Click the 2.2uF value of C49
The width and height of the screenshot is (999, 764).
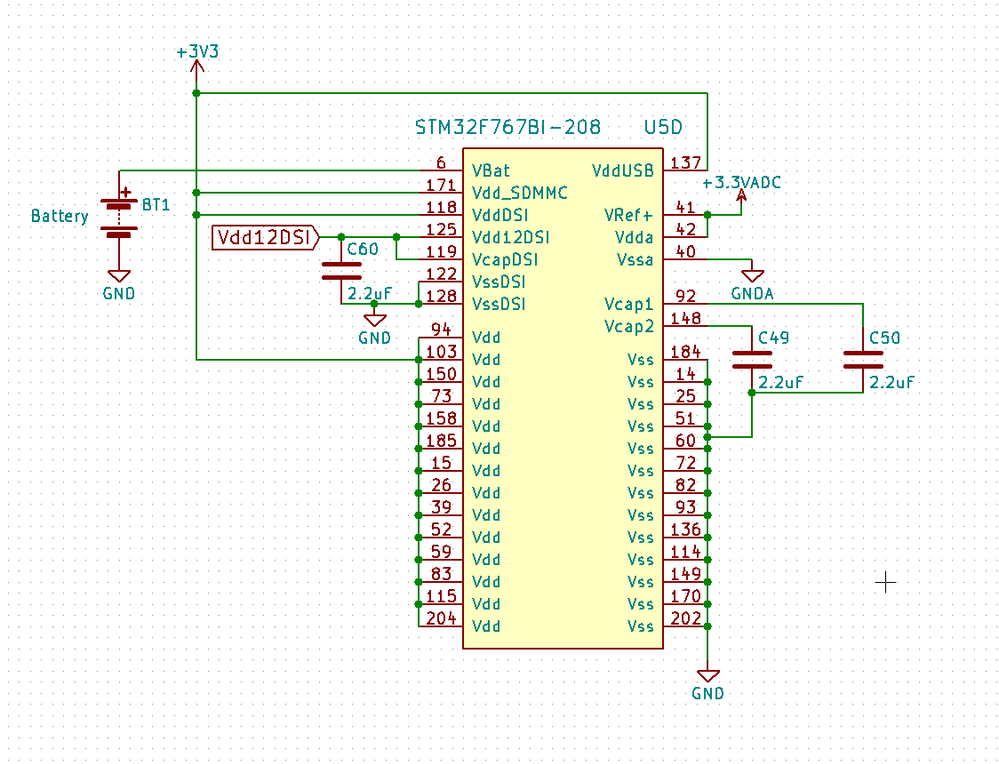780,382
